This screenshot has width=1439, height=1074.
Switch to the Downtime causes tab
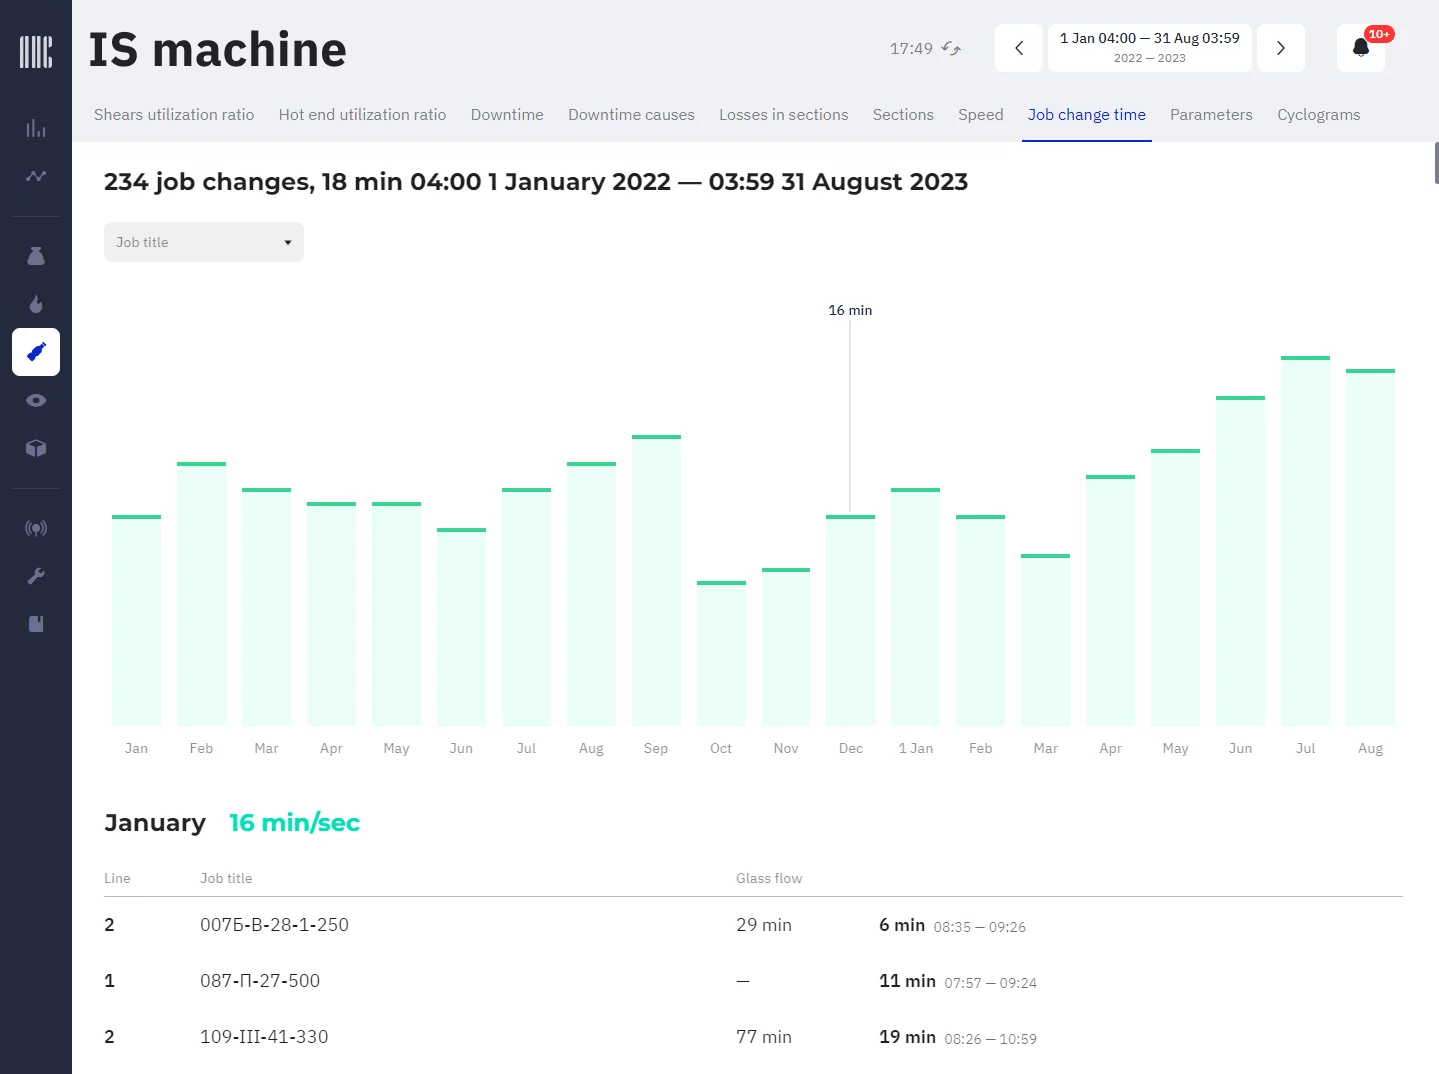pos(631,115)
